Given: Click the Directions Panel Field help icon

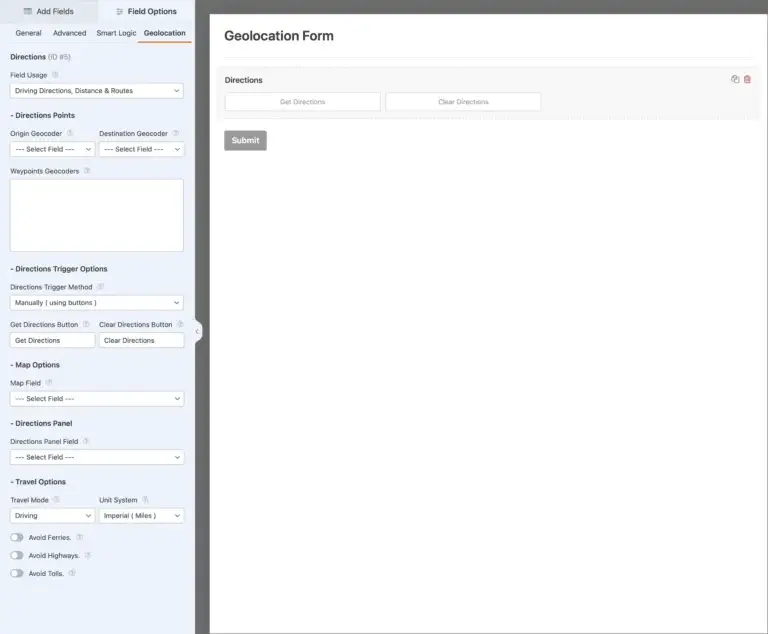Looking at the screenshot, I should 86,441.
